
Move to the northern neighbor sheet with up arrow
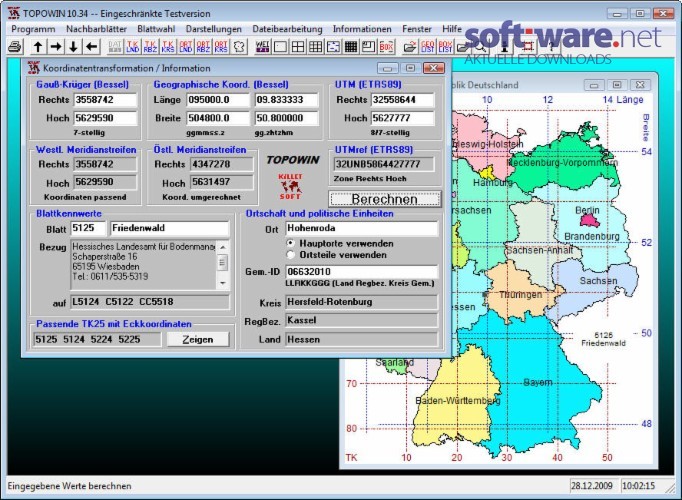click(38, 47)
